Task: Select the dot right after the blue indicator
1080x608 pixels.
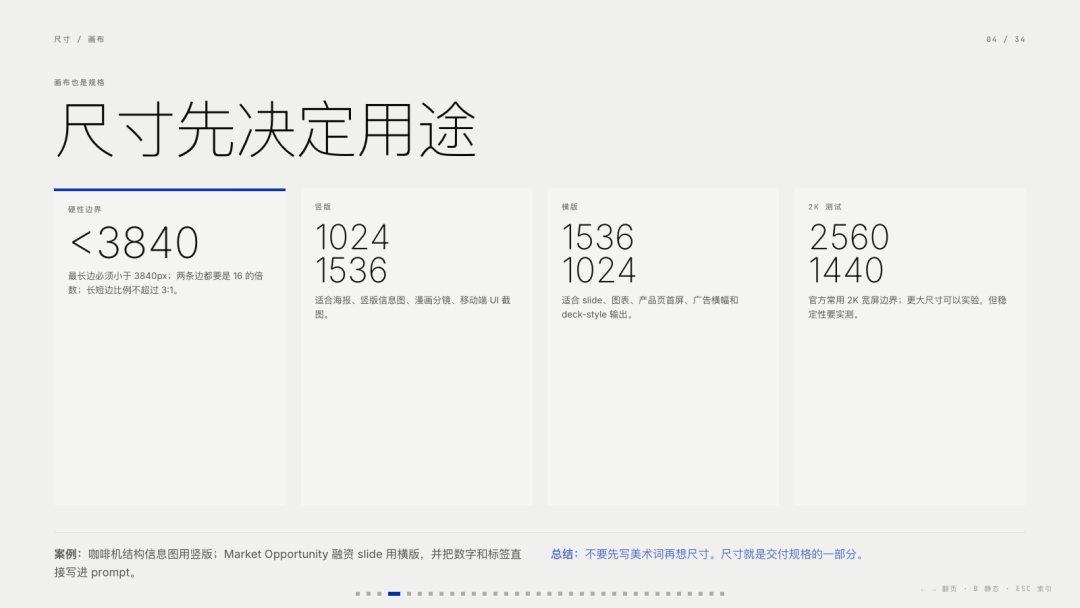Action: pyautogui.click(x=409, y=594)
